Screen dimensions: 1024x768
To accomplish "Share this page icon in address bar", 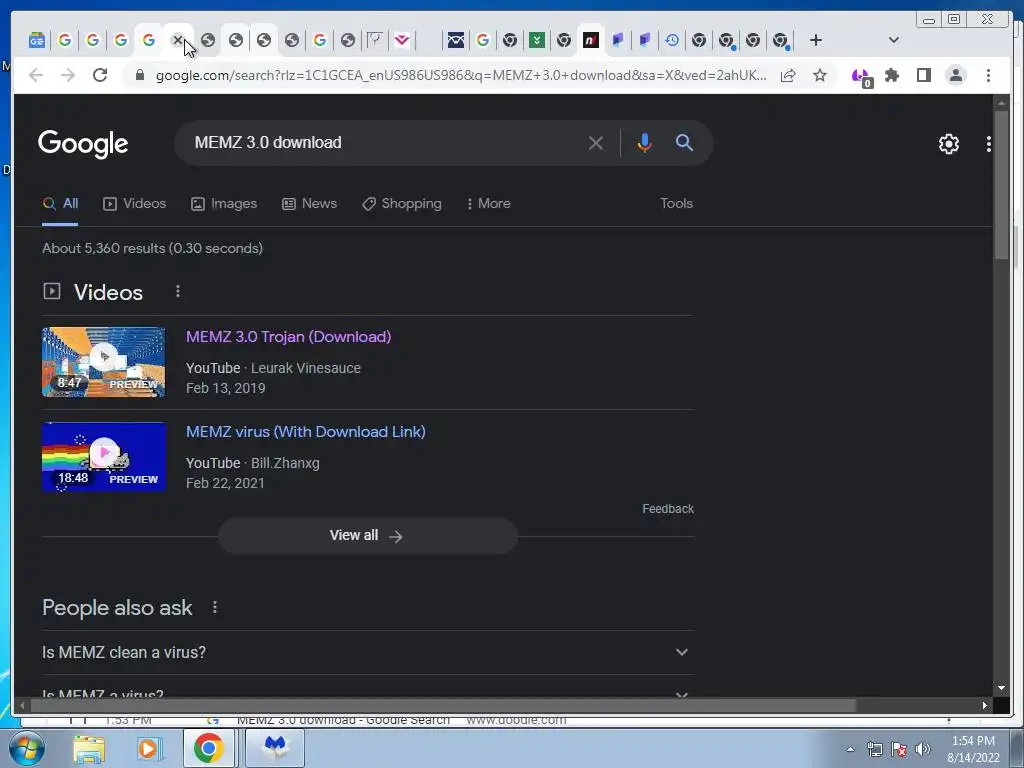I will point(788,76).
